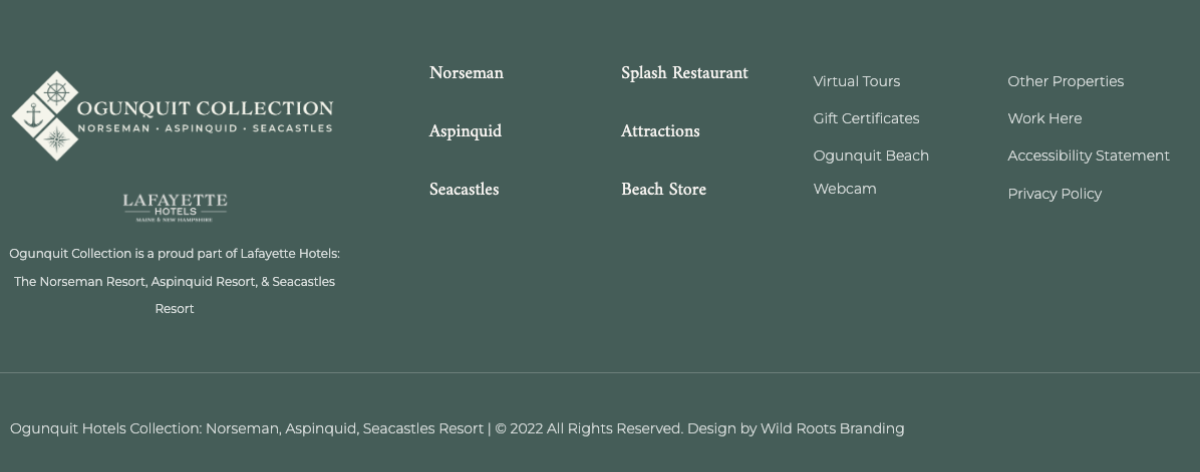Visit the Splash Restaurant page
Image resolution: width=1200 pixels, height=472 pixels.
(684, 73)
